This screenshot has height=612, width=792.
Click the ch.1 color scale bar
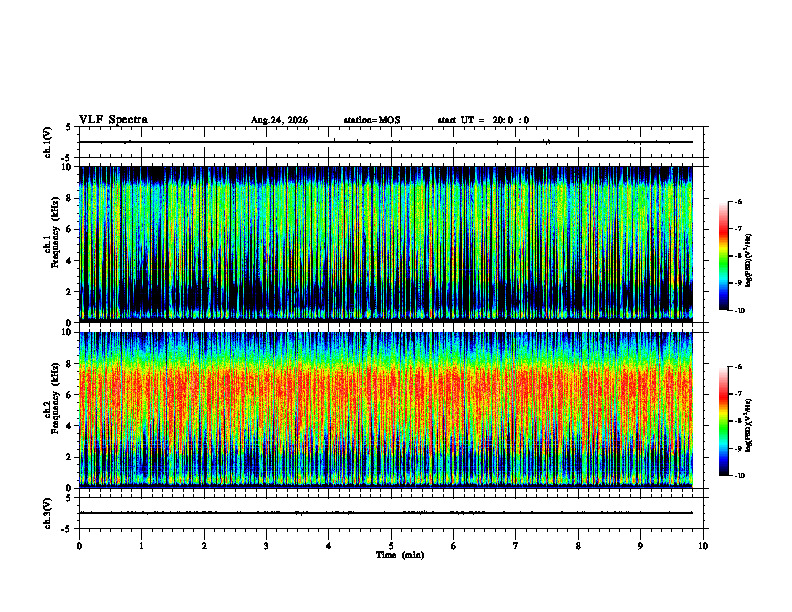pyautogui.click(x=724, y=256)
